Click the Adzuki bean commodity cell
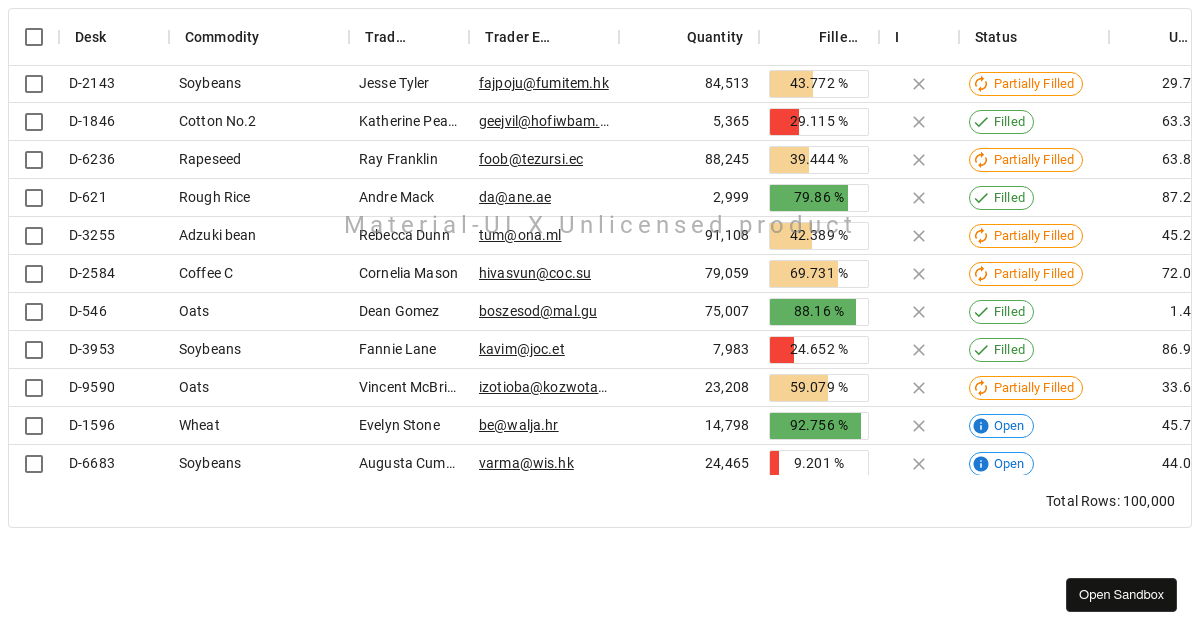The height and width of the screenshot is (630, 1200). [x=217, y=236]
